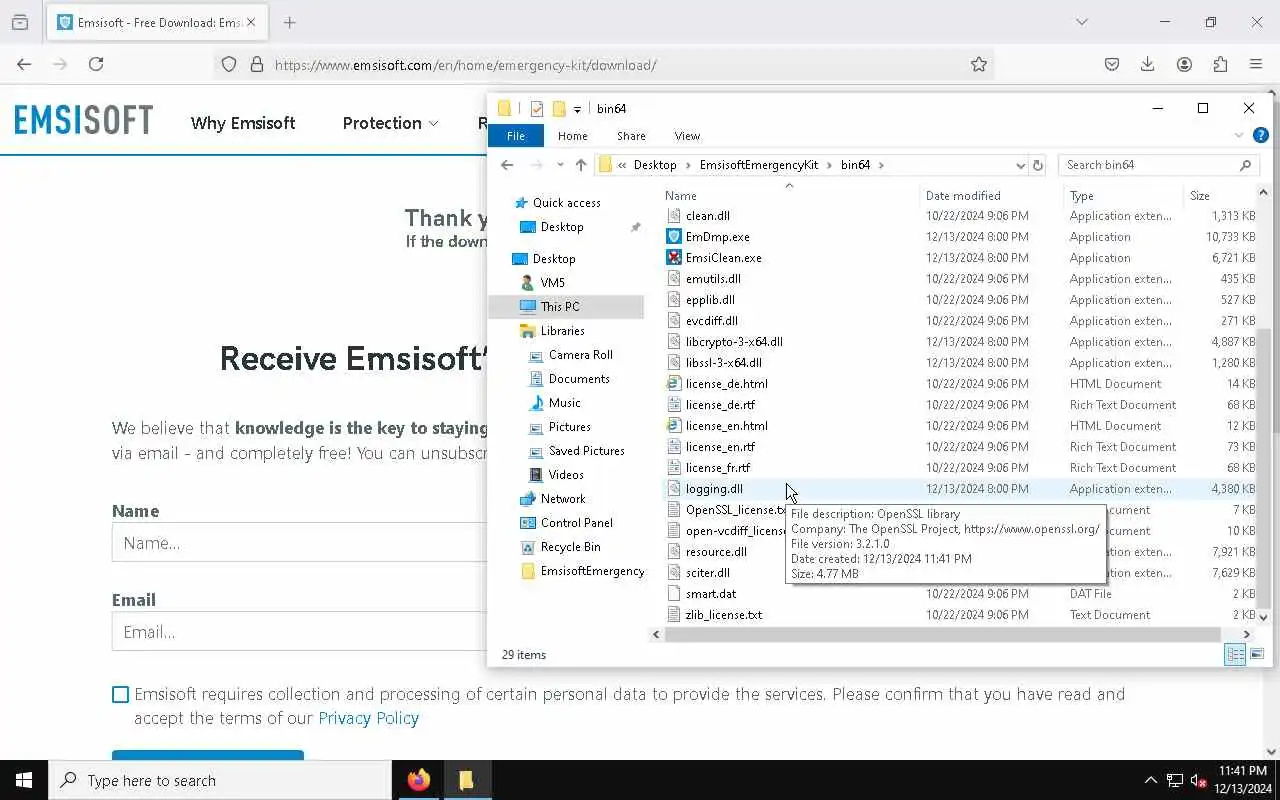
Task: Open the Protection menu dropdown
Action: (390, 123)
